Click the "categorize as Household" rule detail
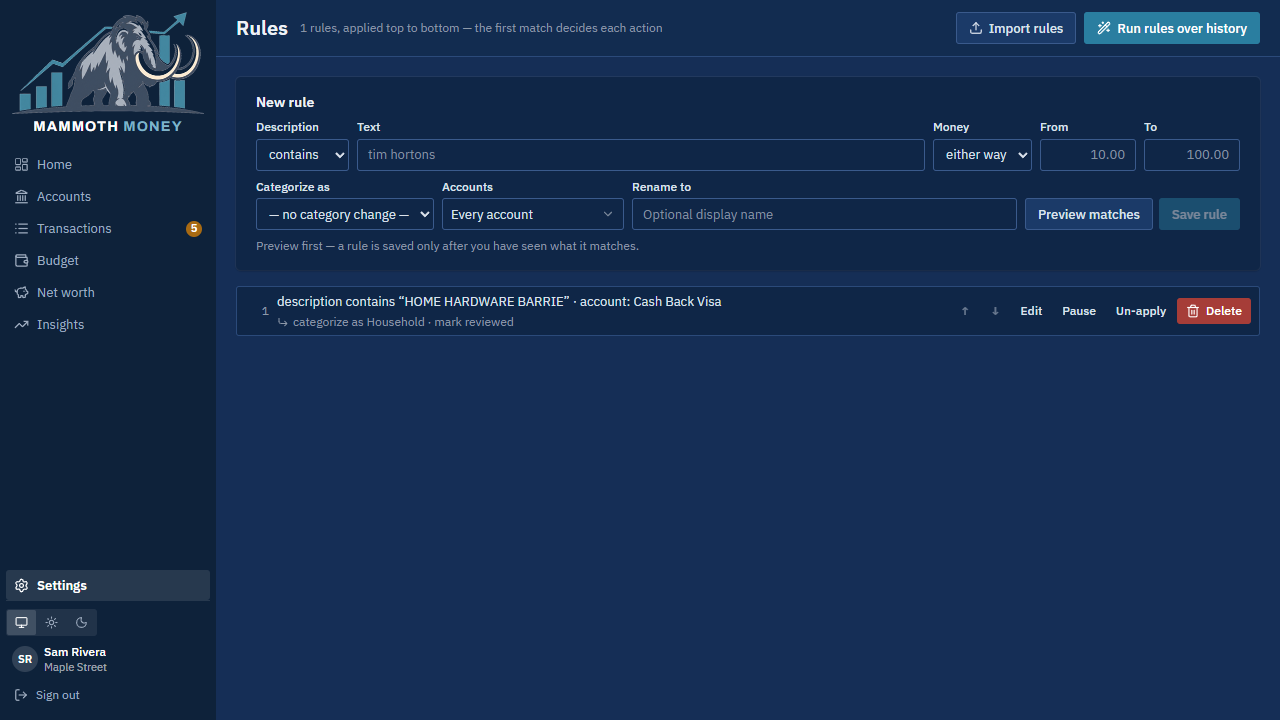 click(x=359, y=322)
